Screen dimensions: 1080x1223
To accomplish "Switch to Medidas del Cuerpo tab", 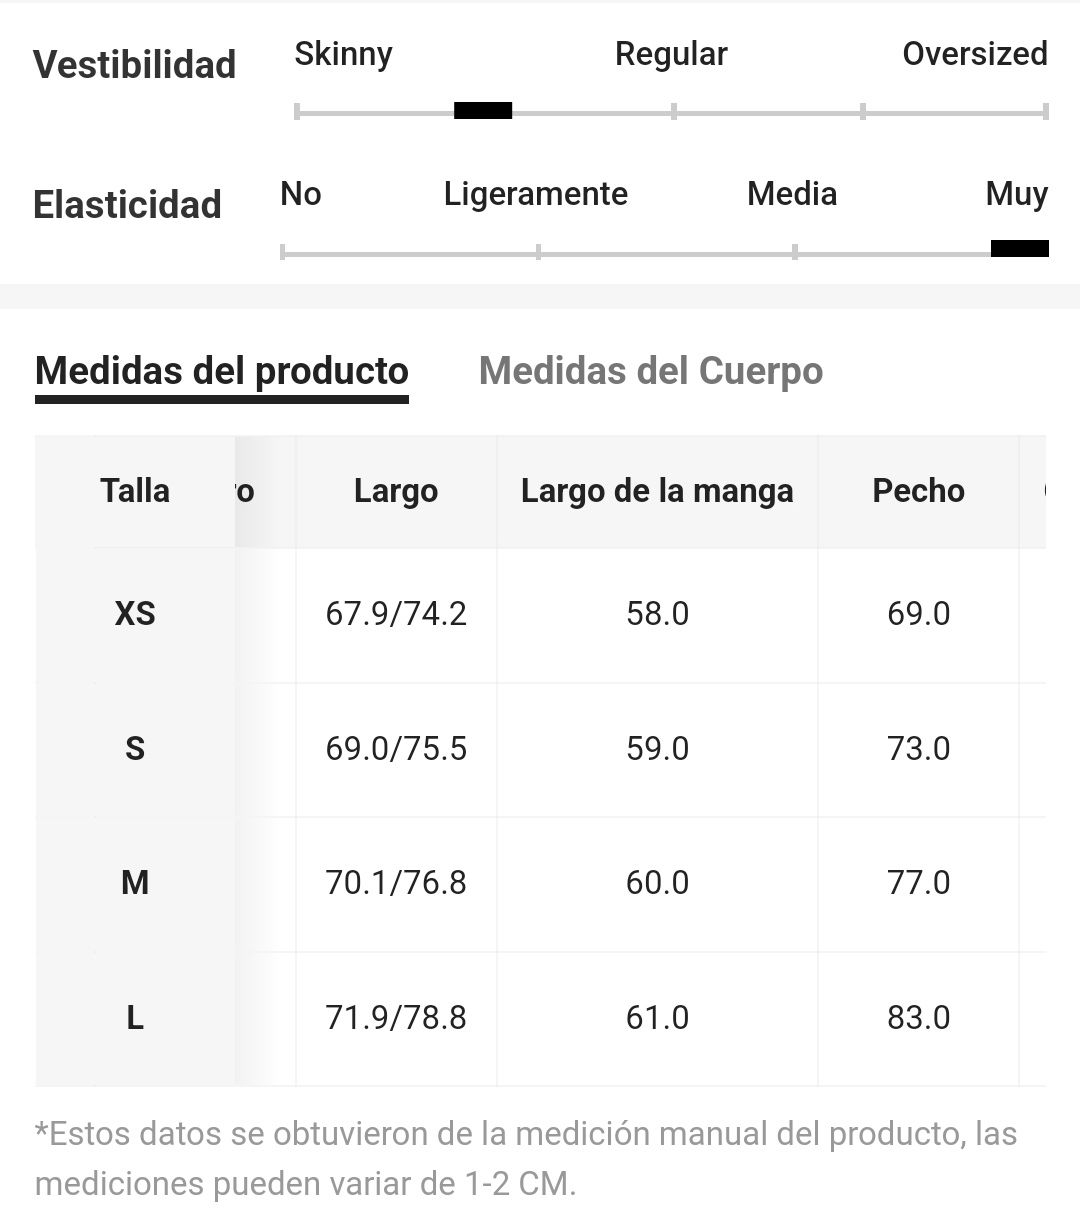I will [x=651, y=371].
